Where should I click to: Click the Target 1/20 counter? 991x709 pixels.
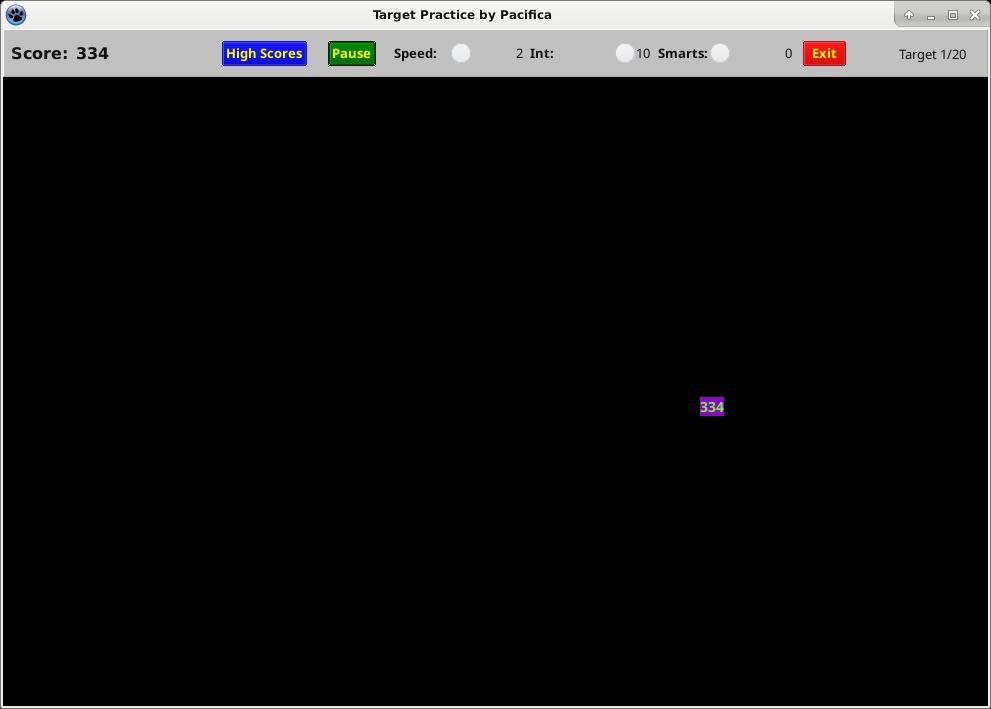tap(932, 54)
